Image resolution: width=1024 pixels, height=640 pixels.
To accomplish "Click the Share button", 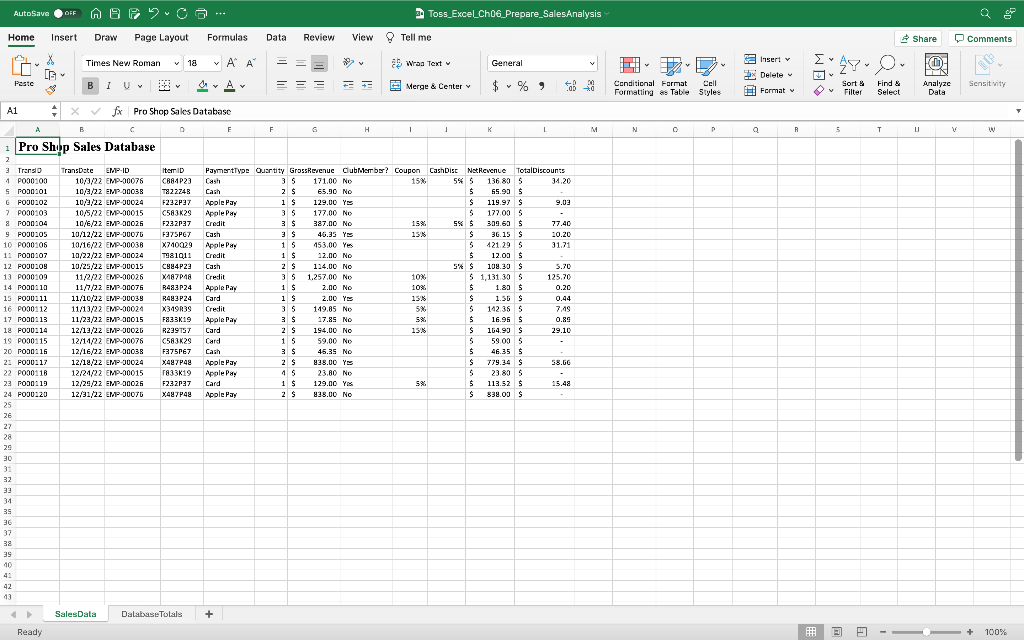I will pyautogui.click(x=918, y=37).
